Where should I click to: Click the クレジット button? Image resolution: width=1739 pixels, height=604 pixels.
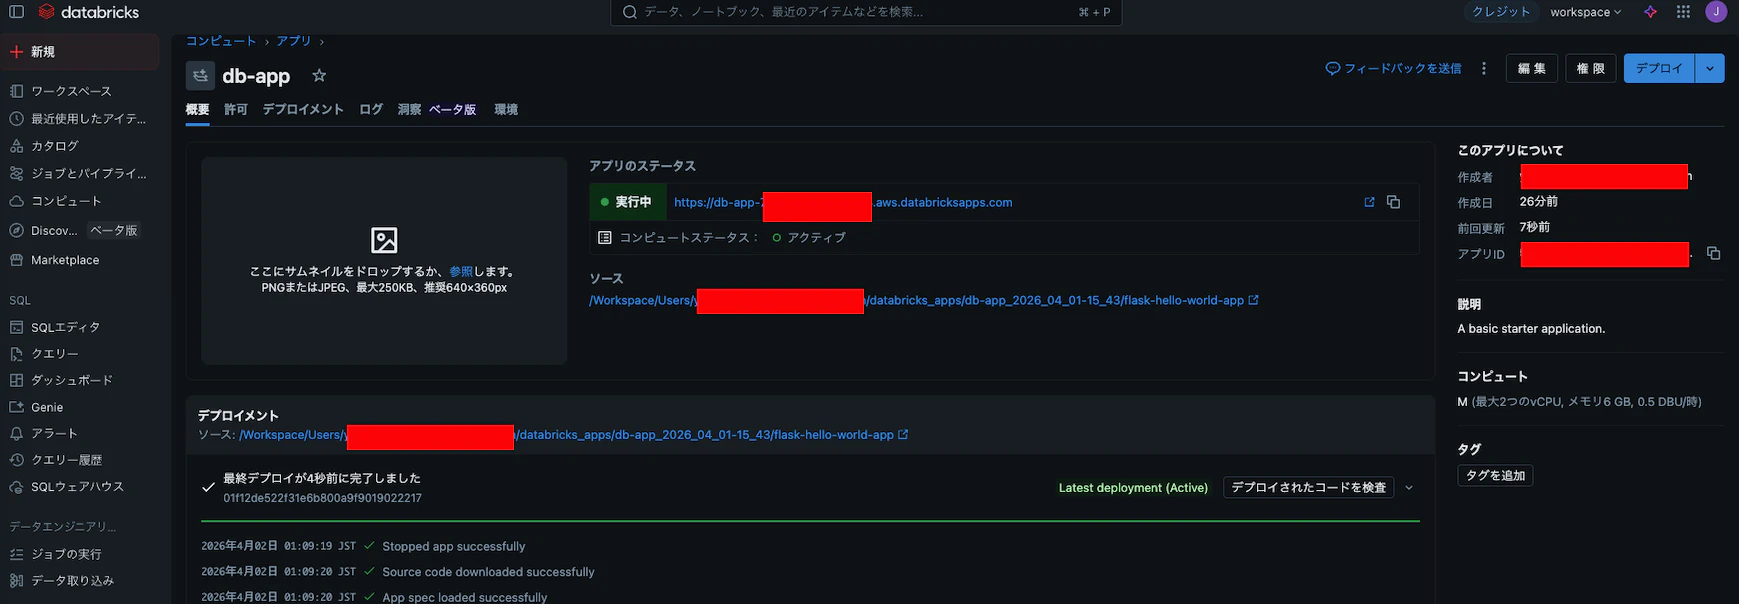(1501, 12)
